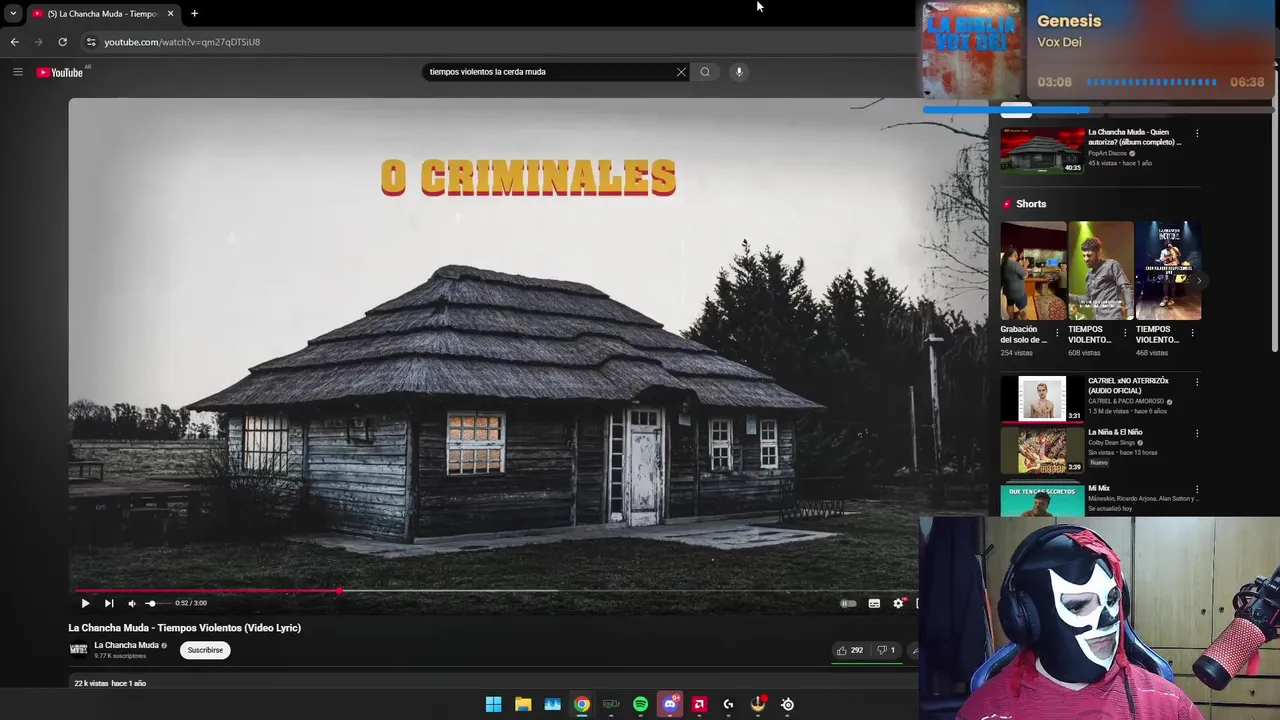View site information icon in address bar
This screenshot has width=1280, height=720.
[x=91, y=42]
